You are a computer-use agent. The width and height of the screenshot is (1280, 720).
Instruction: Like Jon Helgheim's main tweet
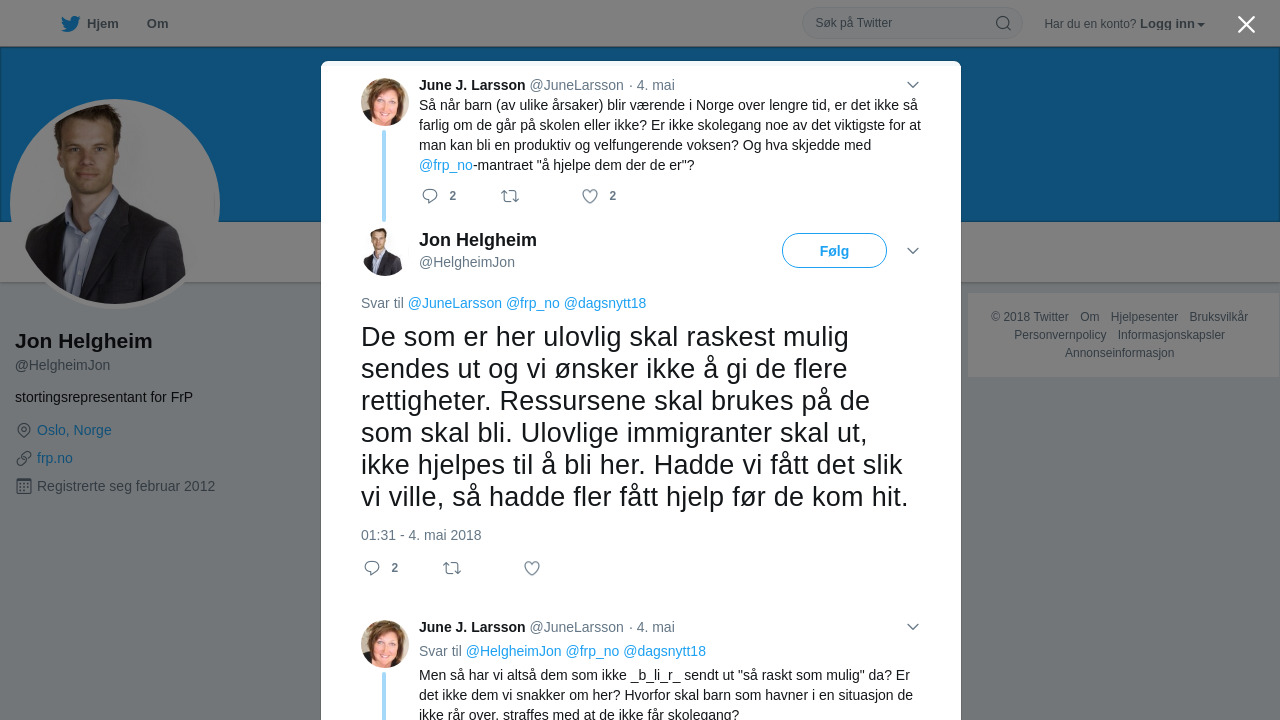(x=532, y=568)
